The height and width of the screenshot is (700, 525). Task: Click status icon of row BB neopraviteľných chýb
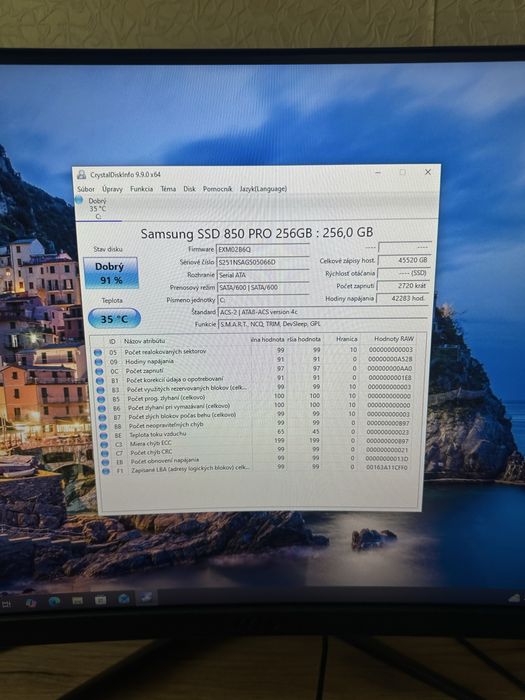pos(103,426)
